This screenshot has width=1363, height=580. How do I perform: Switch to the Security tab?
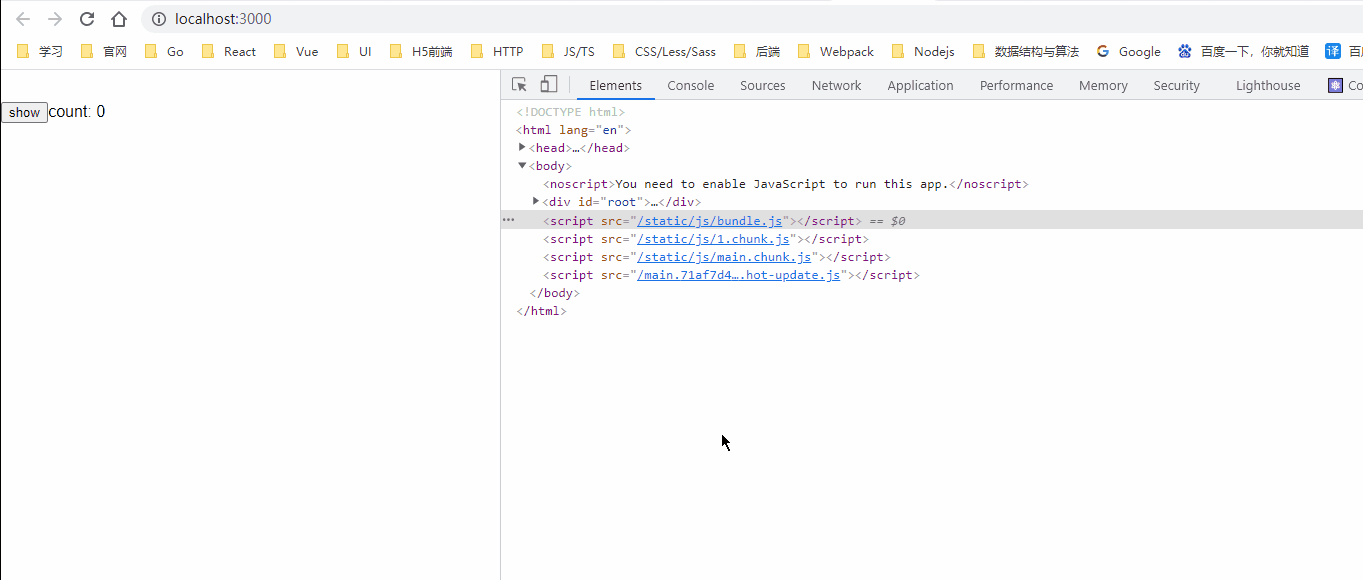pos(1176,85)
